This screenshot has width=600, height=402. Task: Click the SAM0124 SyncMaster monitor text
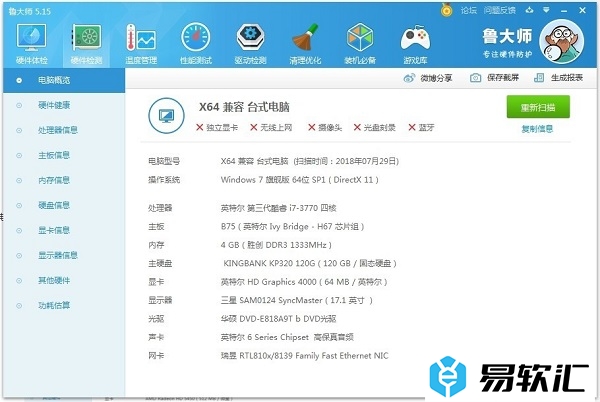click(x=297, y=300)
